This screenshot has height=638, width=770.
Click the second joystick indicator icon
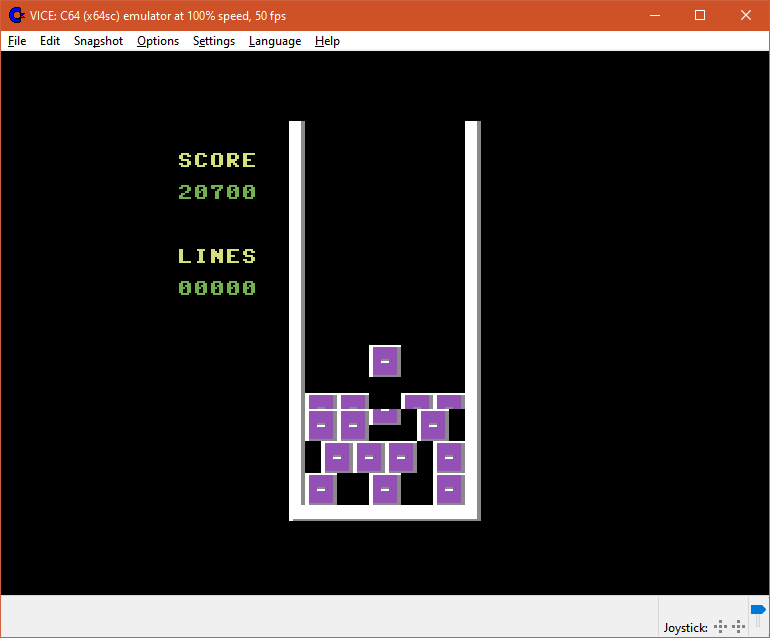coord(738,626)
